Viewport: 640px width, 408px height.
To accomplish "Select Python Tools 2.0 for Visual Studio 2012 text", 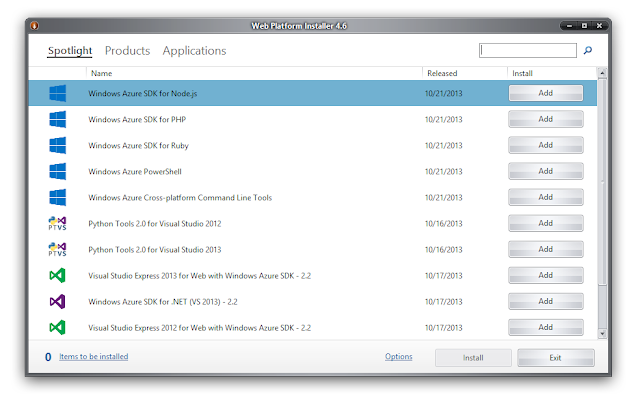I will tap(155, 224).
